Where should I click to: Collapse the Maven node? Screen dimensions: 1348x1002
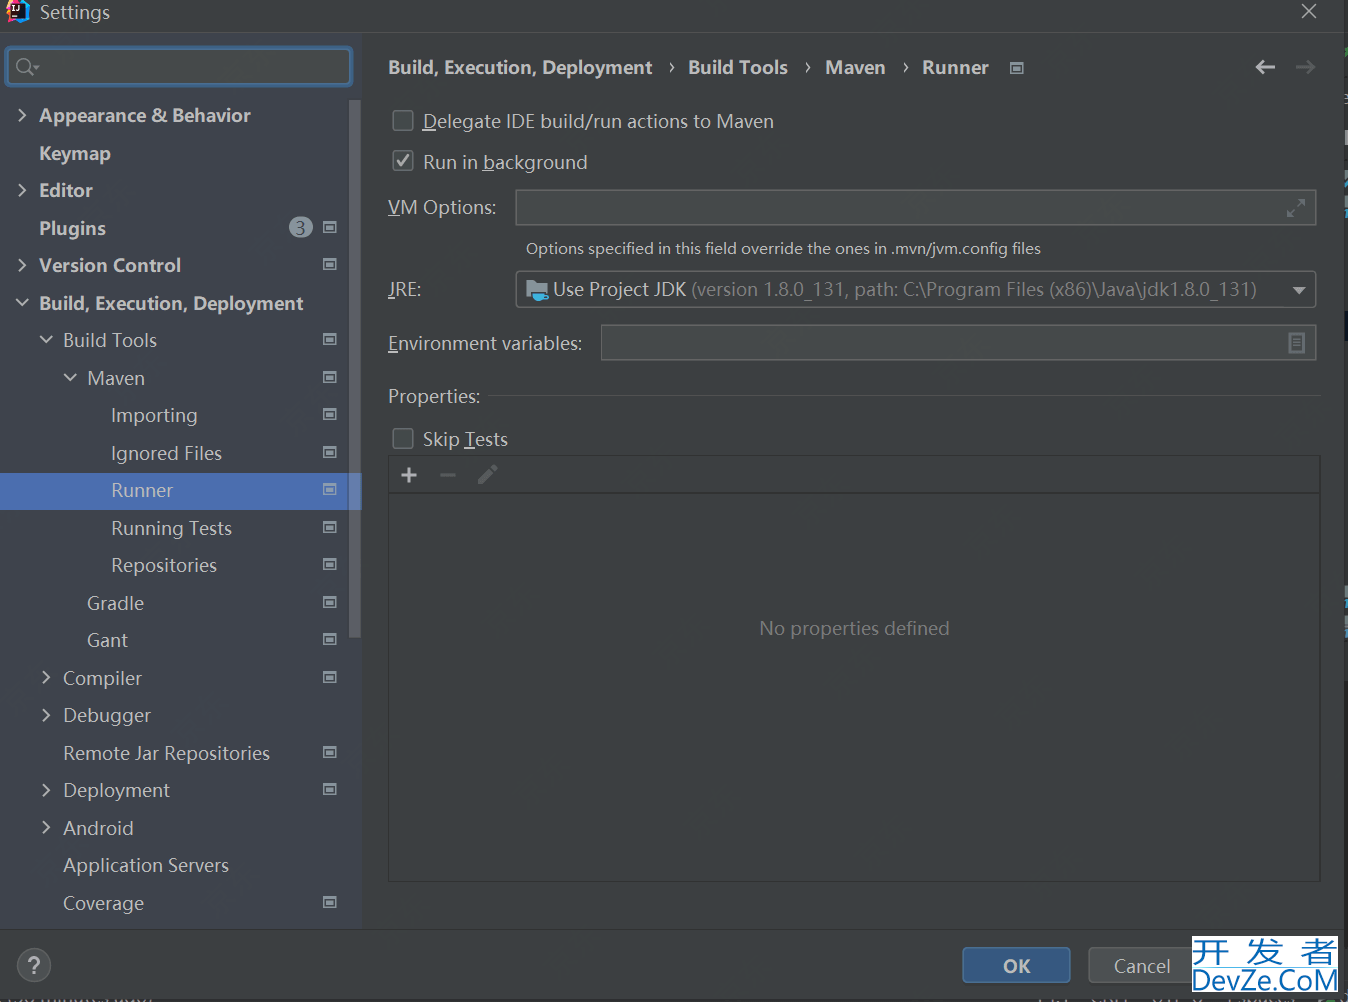70,378
